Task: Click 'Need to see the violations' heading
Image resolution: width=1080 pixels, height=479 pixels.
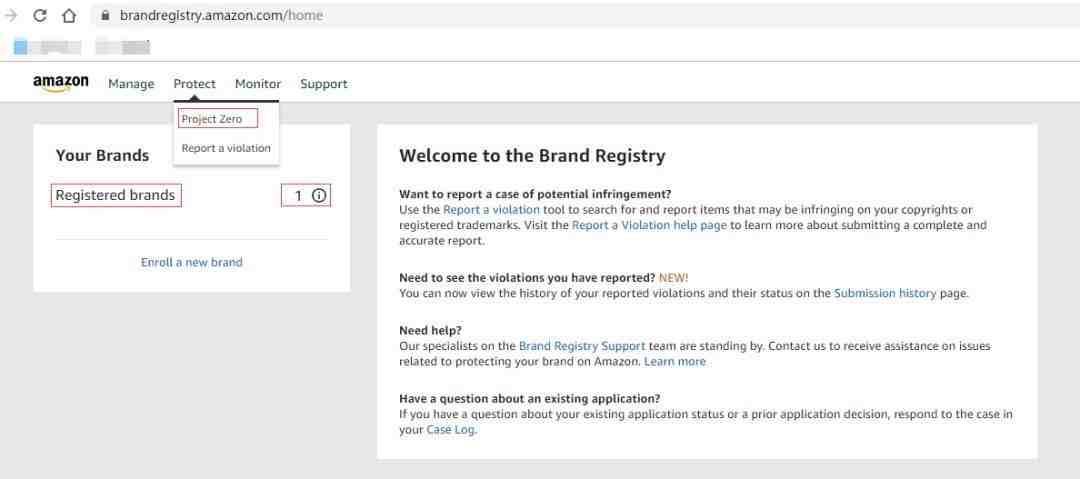Action: [x=528, y=278]
